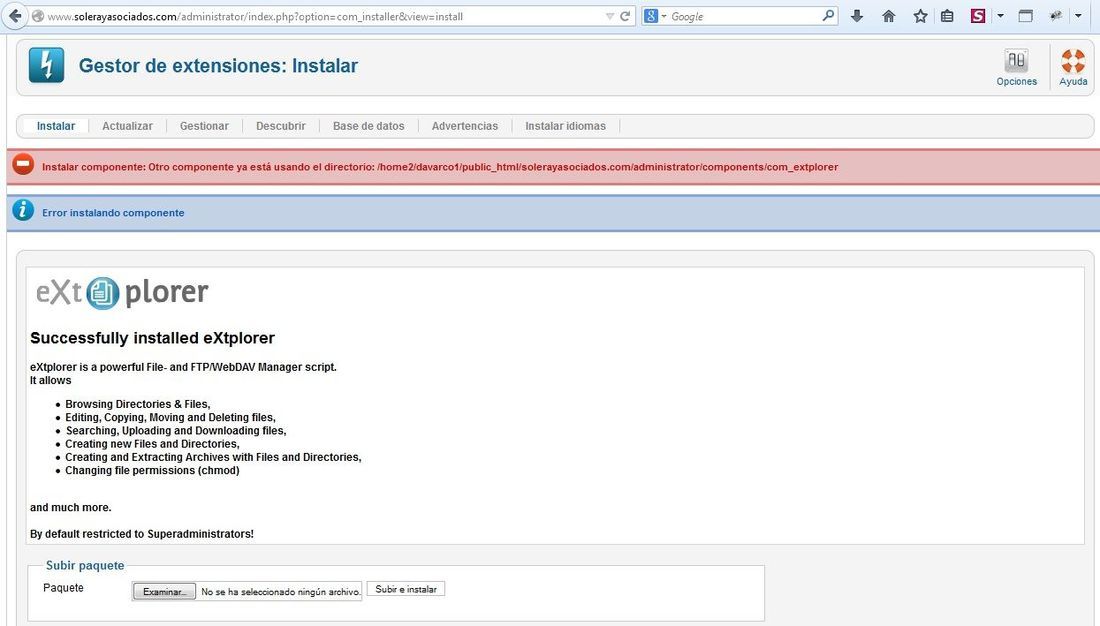Click the eXtplorer logo image
The image size is (1100, 626).
click(x=122, y=293)
